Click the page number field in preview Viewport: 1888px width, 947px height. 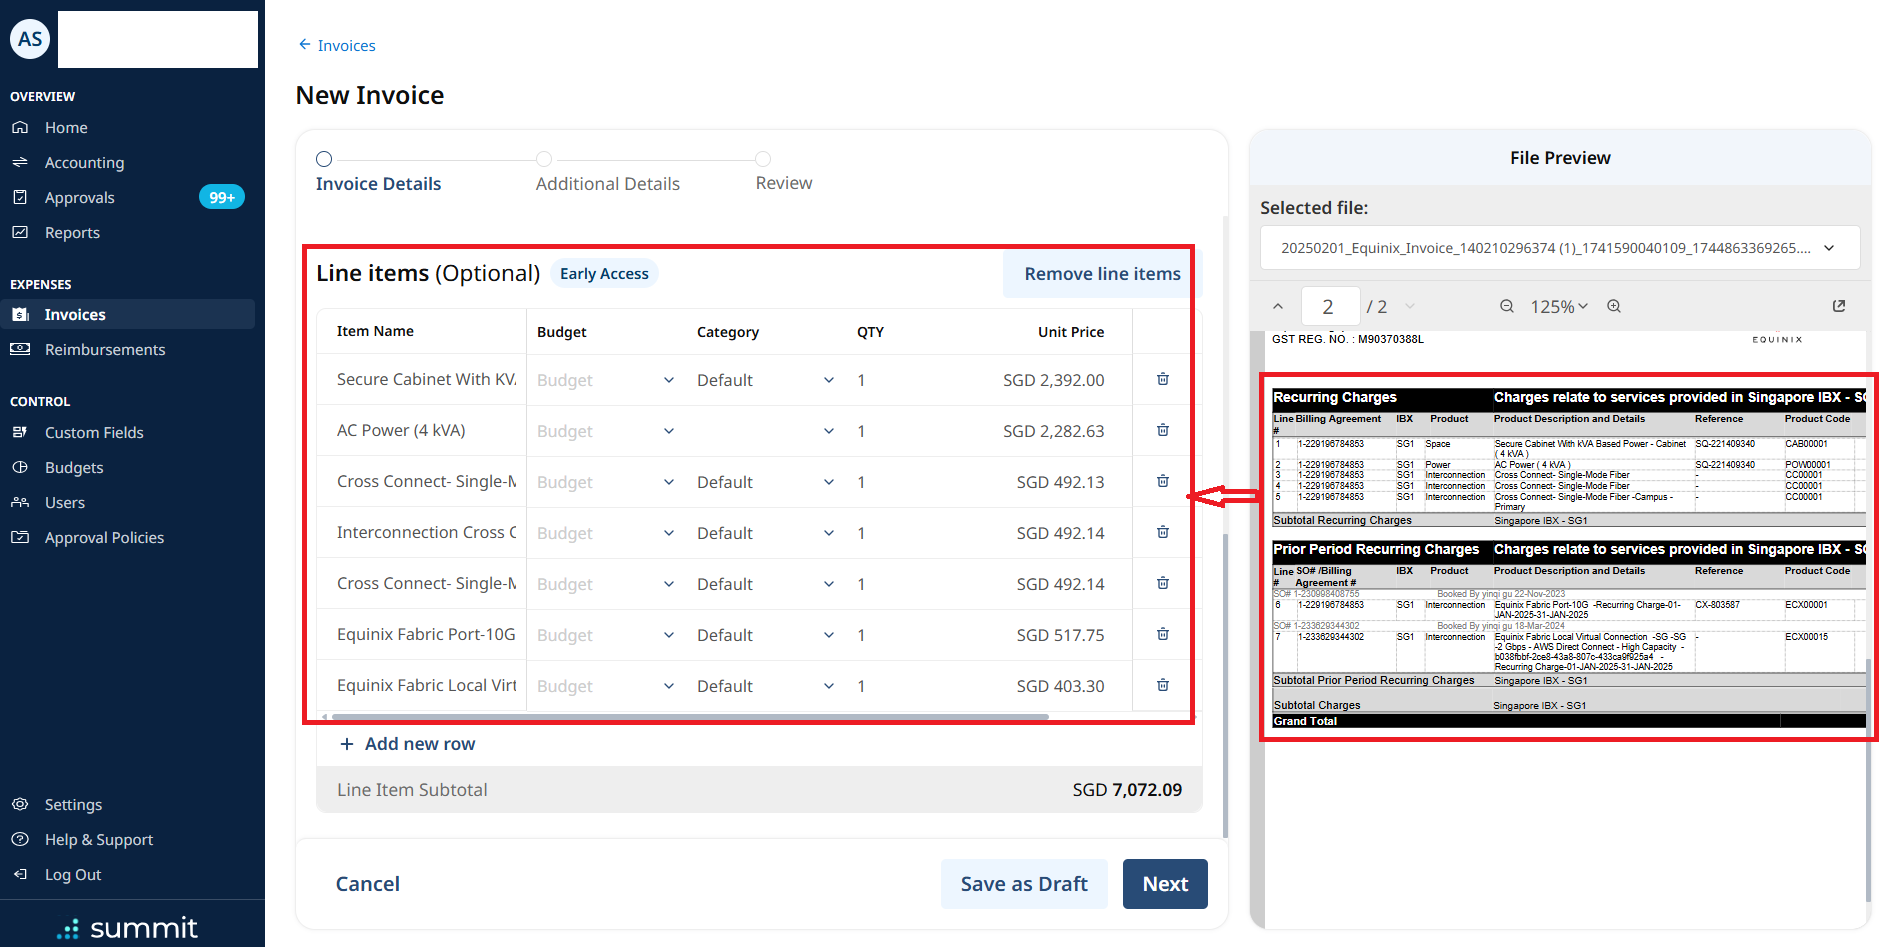point(1330,306)
